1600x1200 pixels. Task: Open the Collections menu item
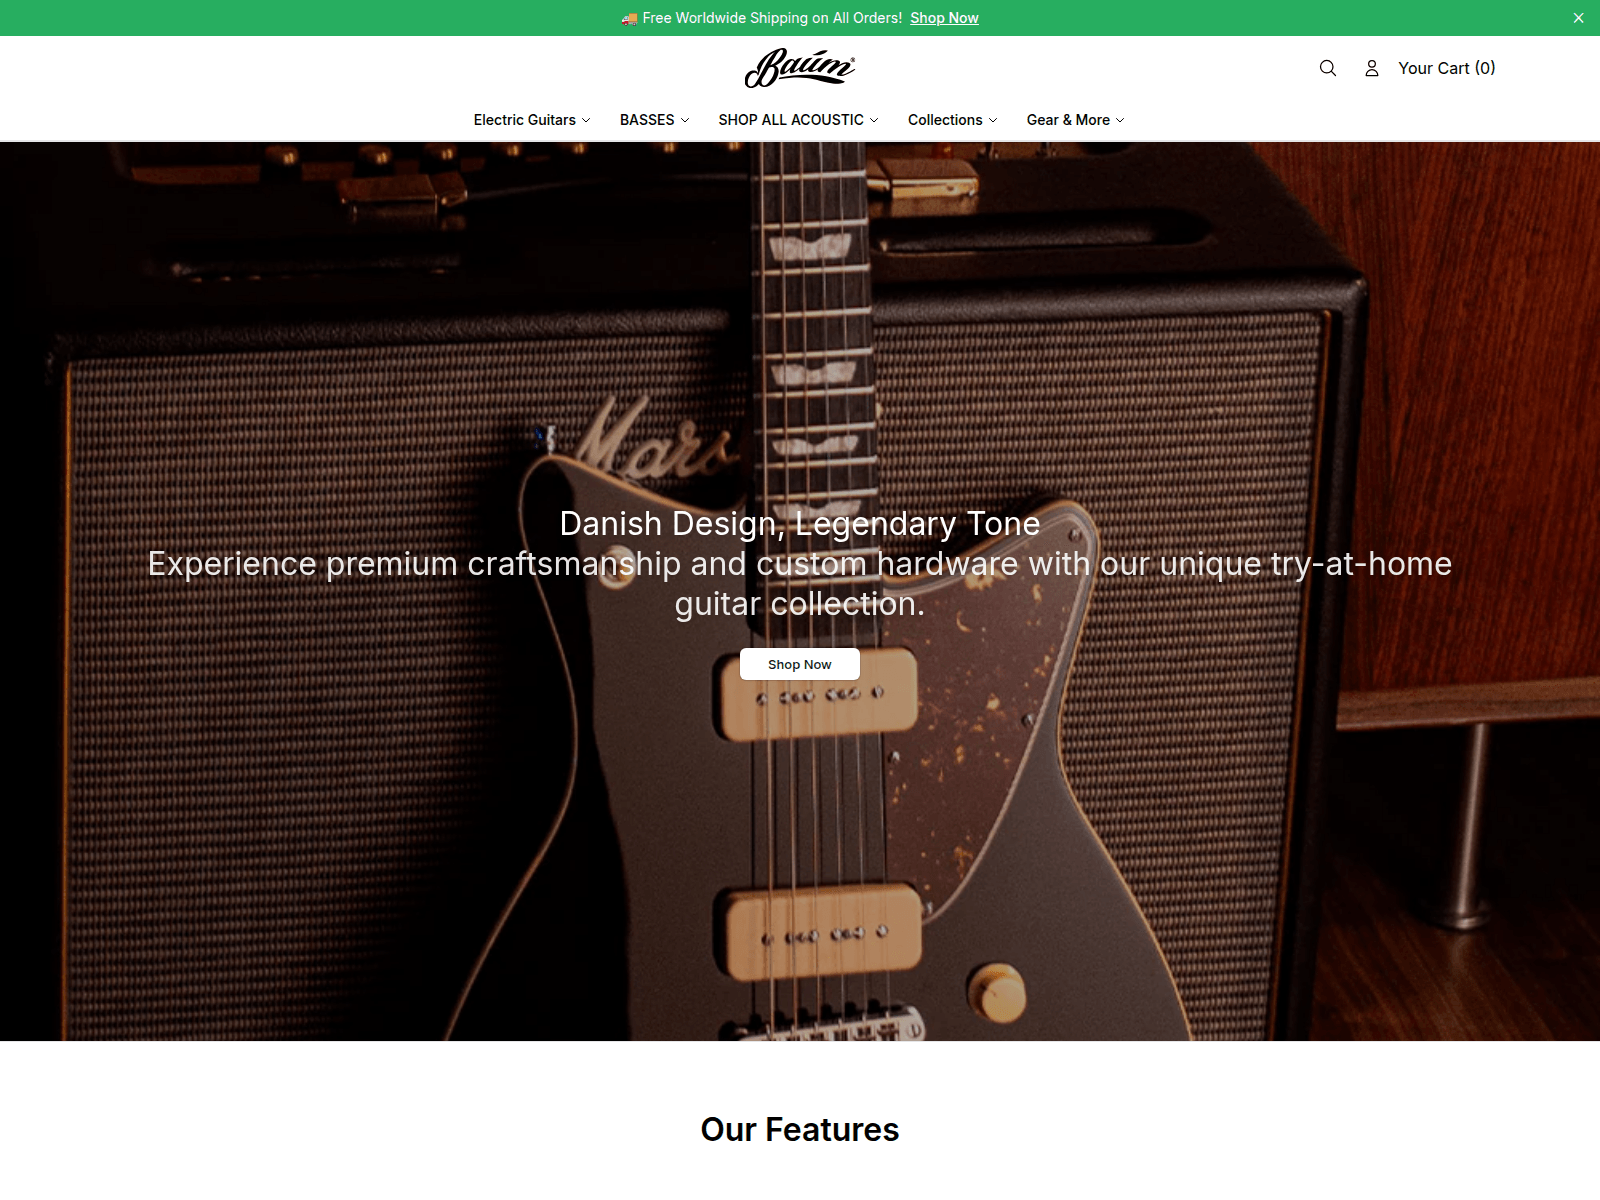tap(945, 120)
